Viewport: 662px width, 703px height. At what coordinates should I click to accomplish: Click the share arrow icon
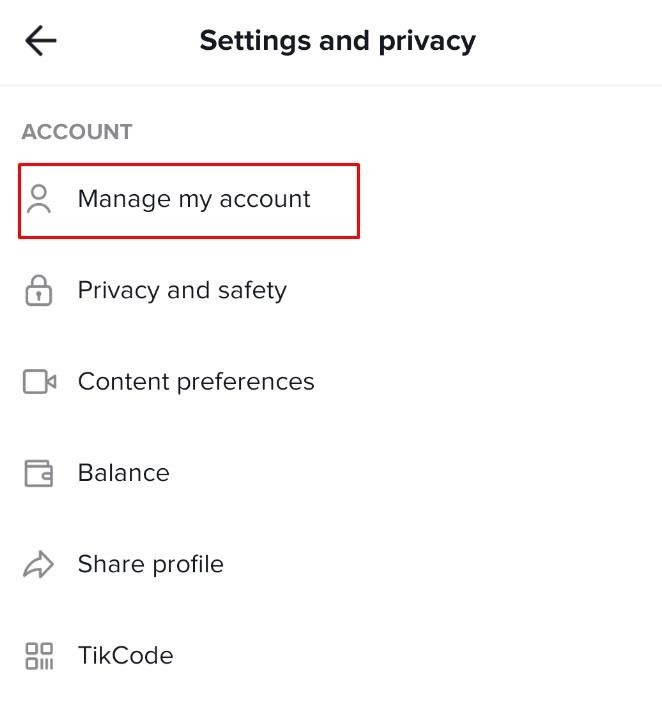coord(39,565)
